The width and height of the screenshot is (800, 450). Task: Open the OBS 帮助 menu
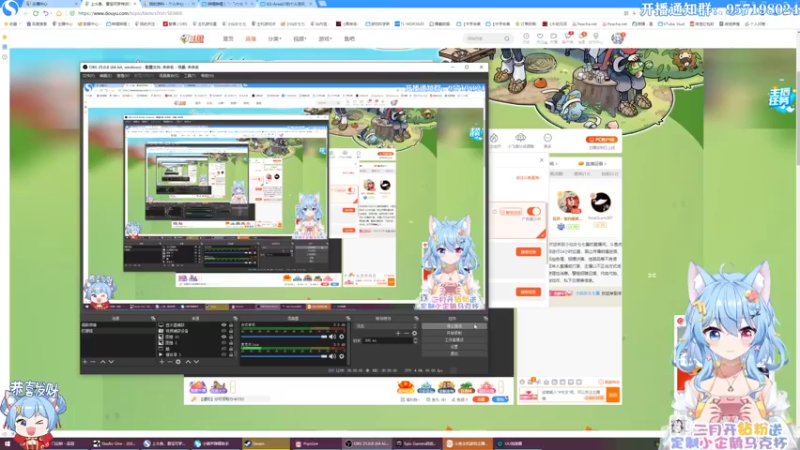207,76
